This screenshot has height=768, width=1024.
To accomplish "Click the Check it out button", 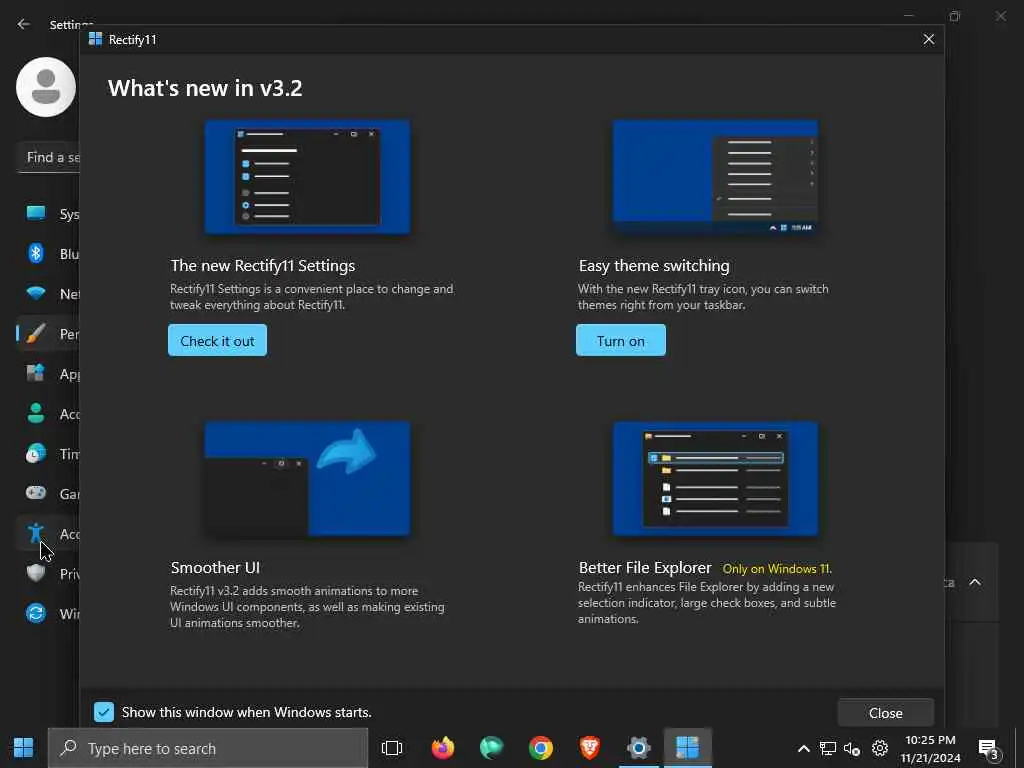I will click(x=217, y=340).
